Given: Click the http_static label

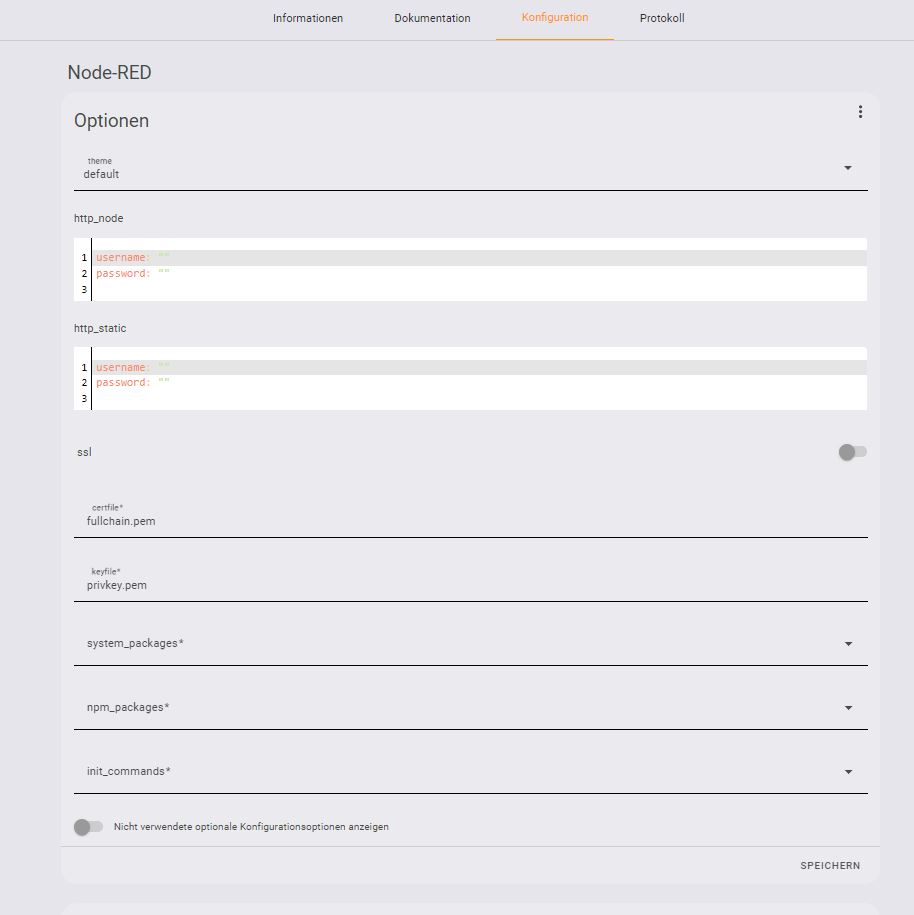Looking at the screenshot, I should point(100,329).
